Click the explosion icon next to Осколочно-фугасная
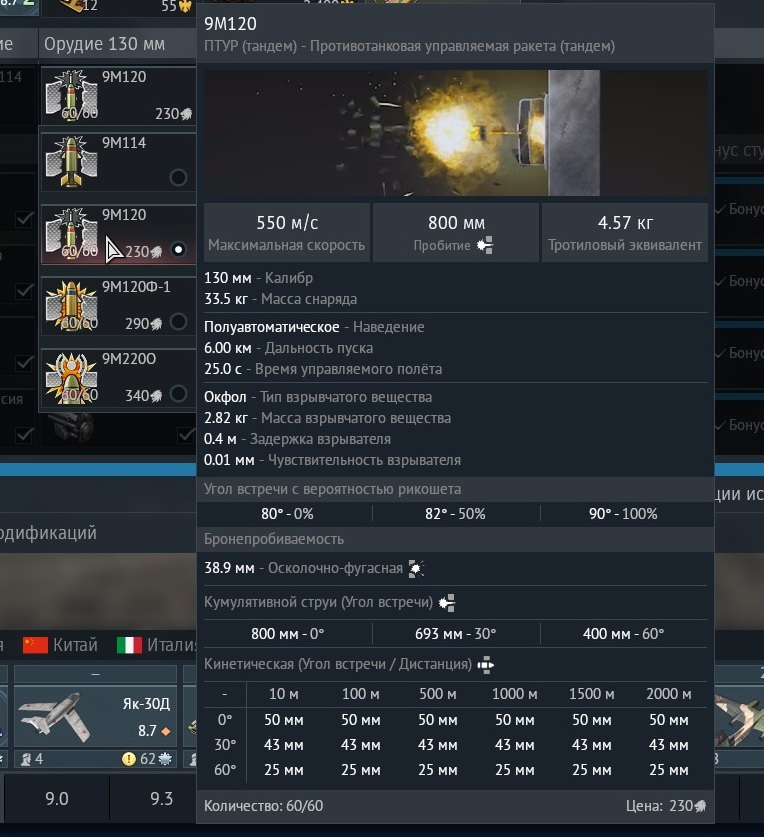 (416, 568)
